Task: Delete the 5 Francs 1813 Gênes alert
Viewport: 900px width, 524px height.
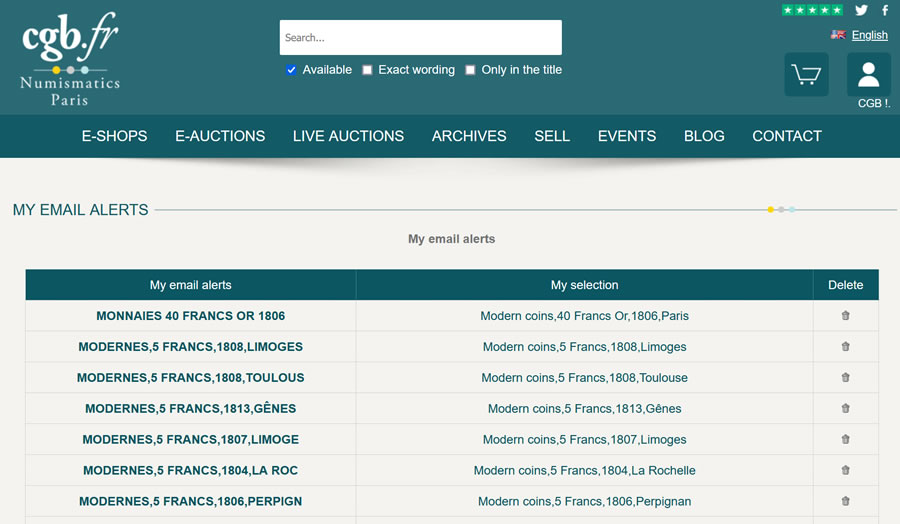Action: click(845, 409)
